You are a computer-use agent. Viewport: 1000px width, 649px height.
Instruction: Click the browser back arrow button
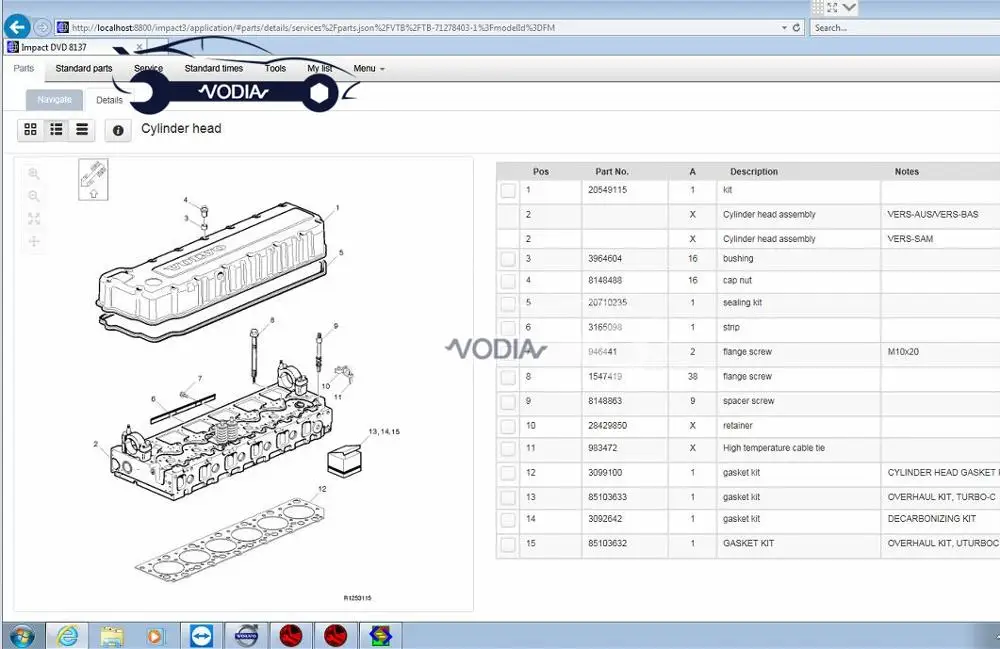pos(17,27)
